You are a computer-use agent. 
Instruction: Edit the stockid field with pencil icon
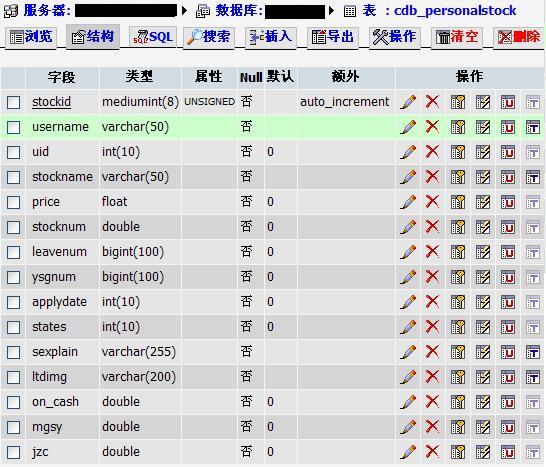point(408,102)
